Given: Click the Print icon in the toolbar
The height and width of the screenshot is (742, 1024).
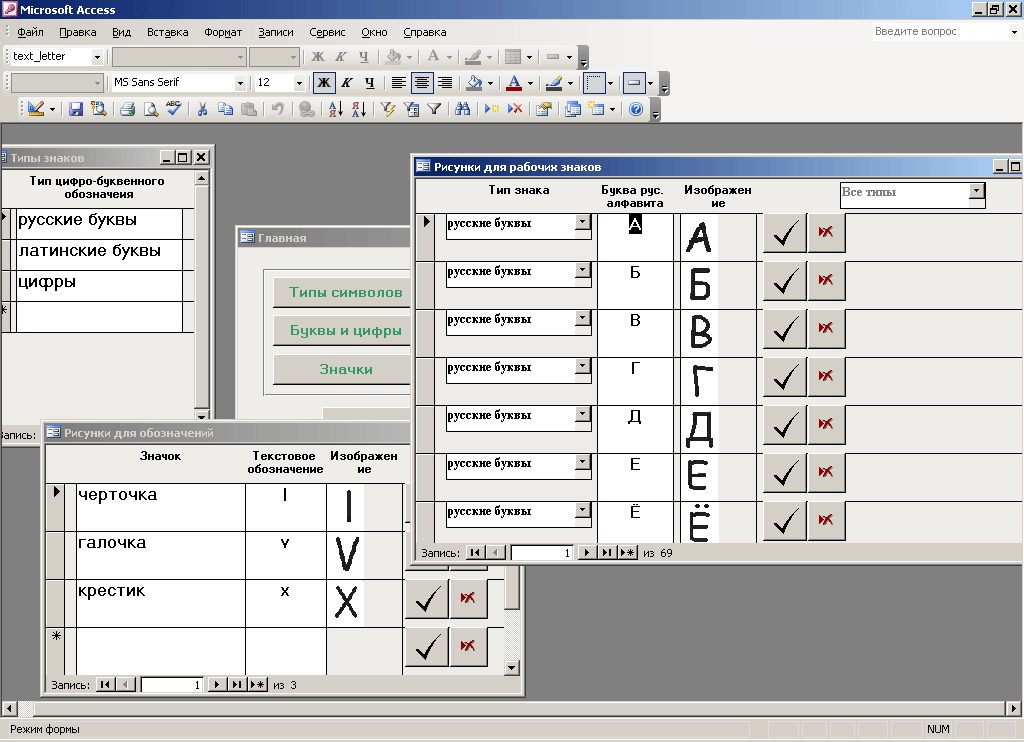Looking at the screenshot, I should tap(127, 109).
